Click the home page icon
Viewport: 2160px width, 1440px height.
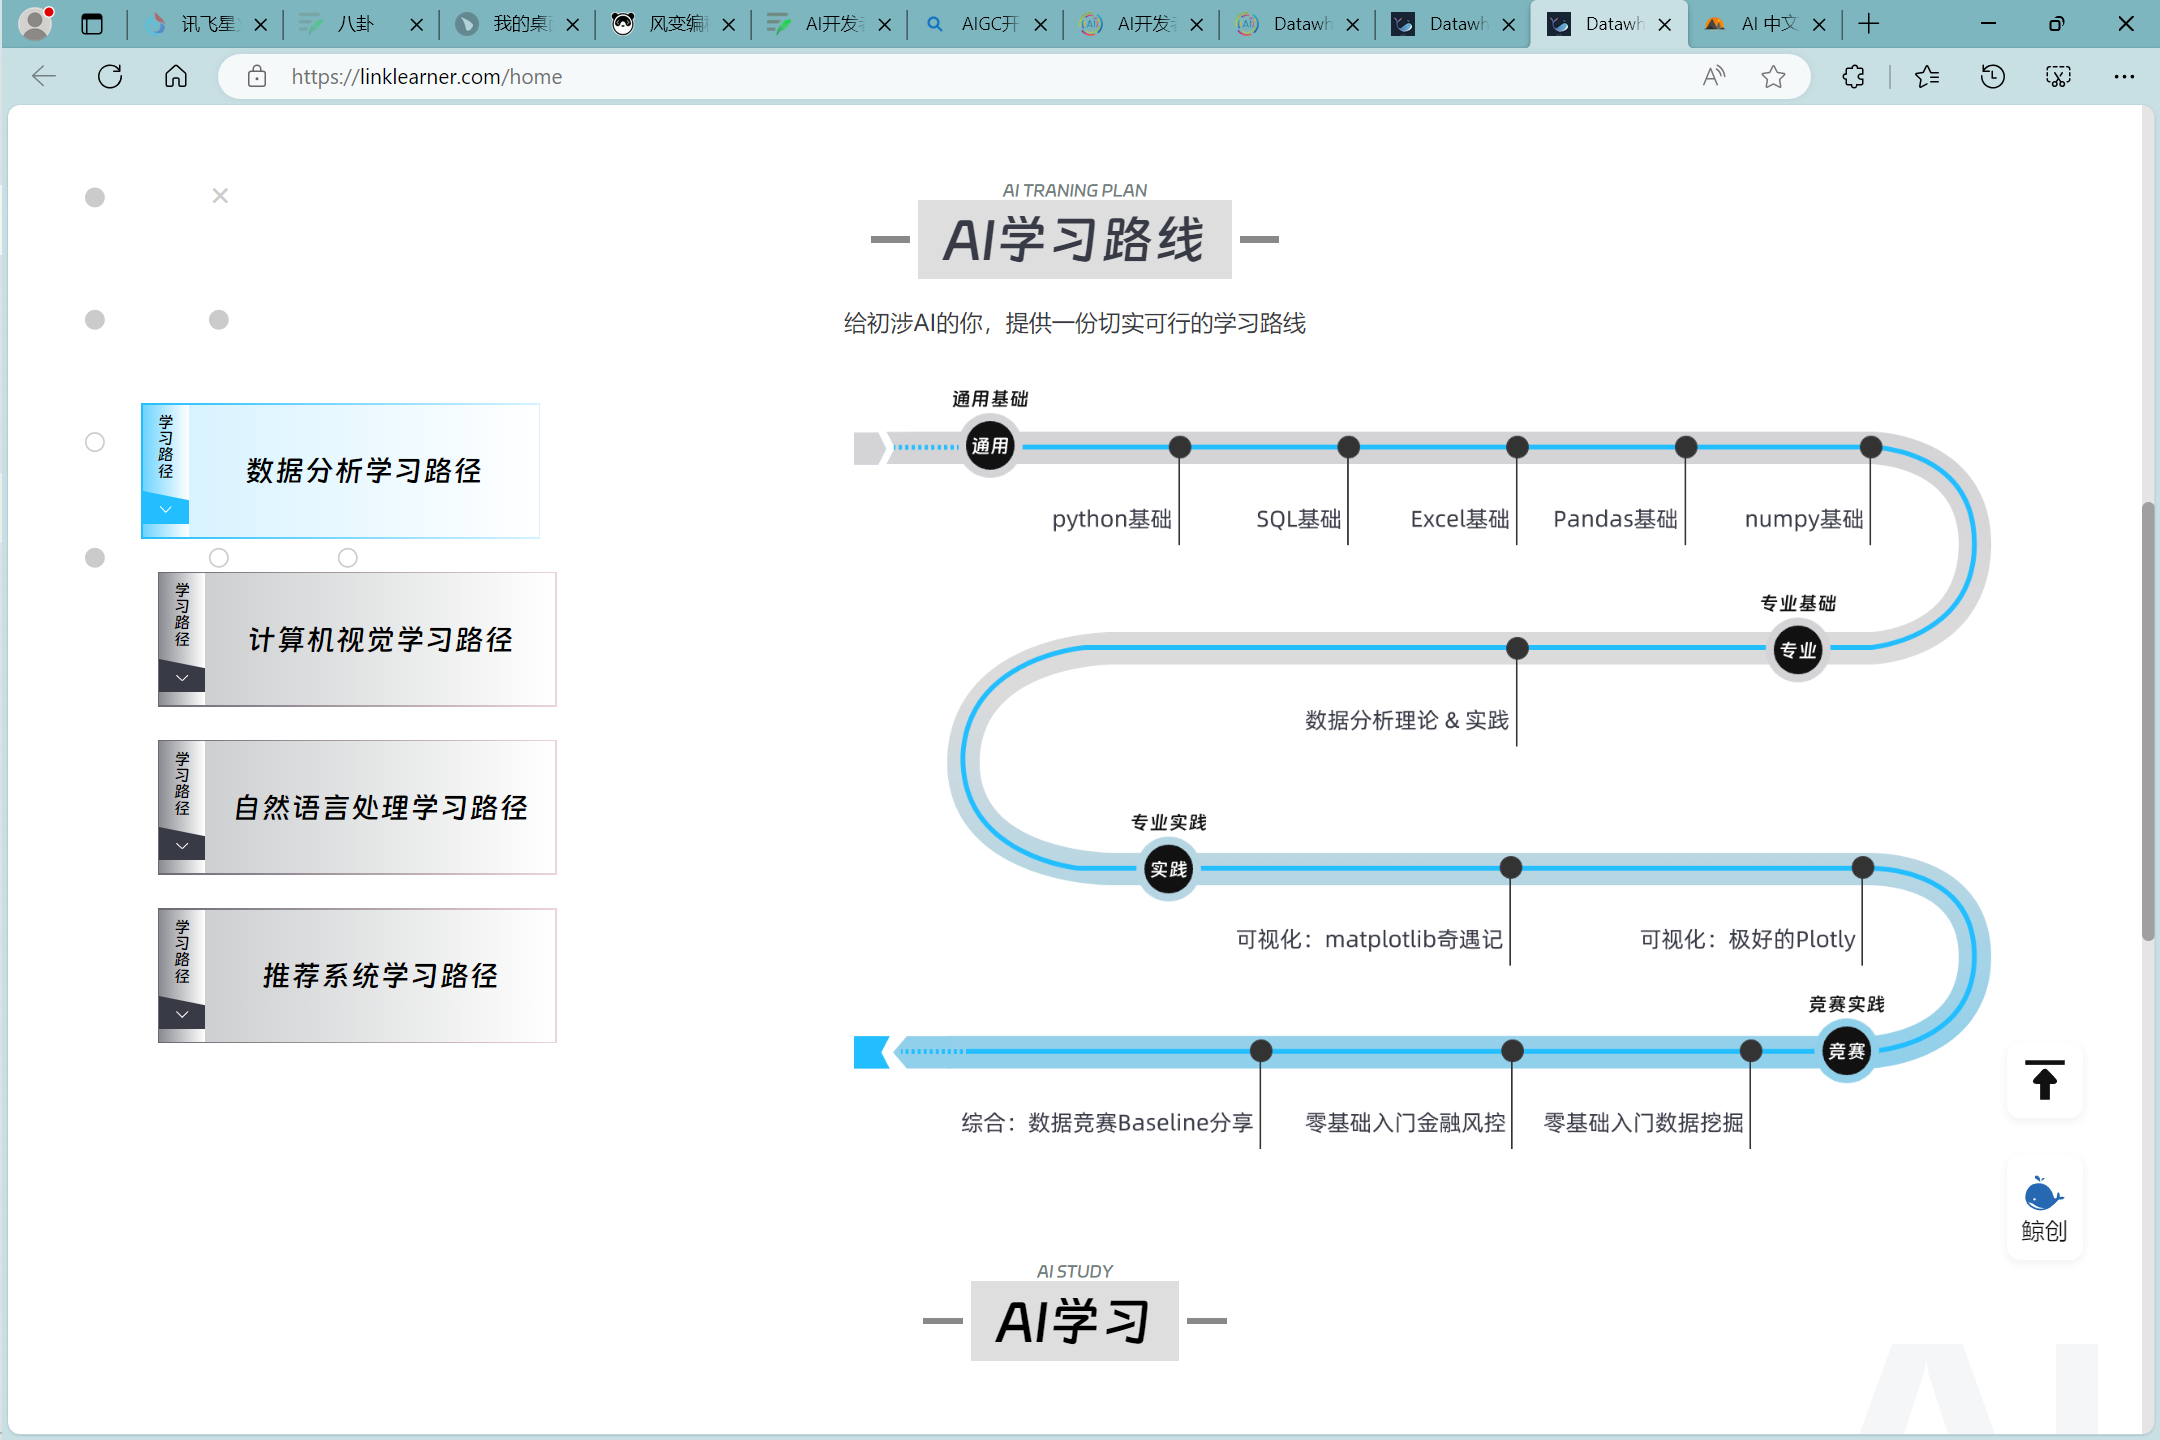[176, 77]
